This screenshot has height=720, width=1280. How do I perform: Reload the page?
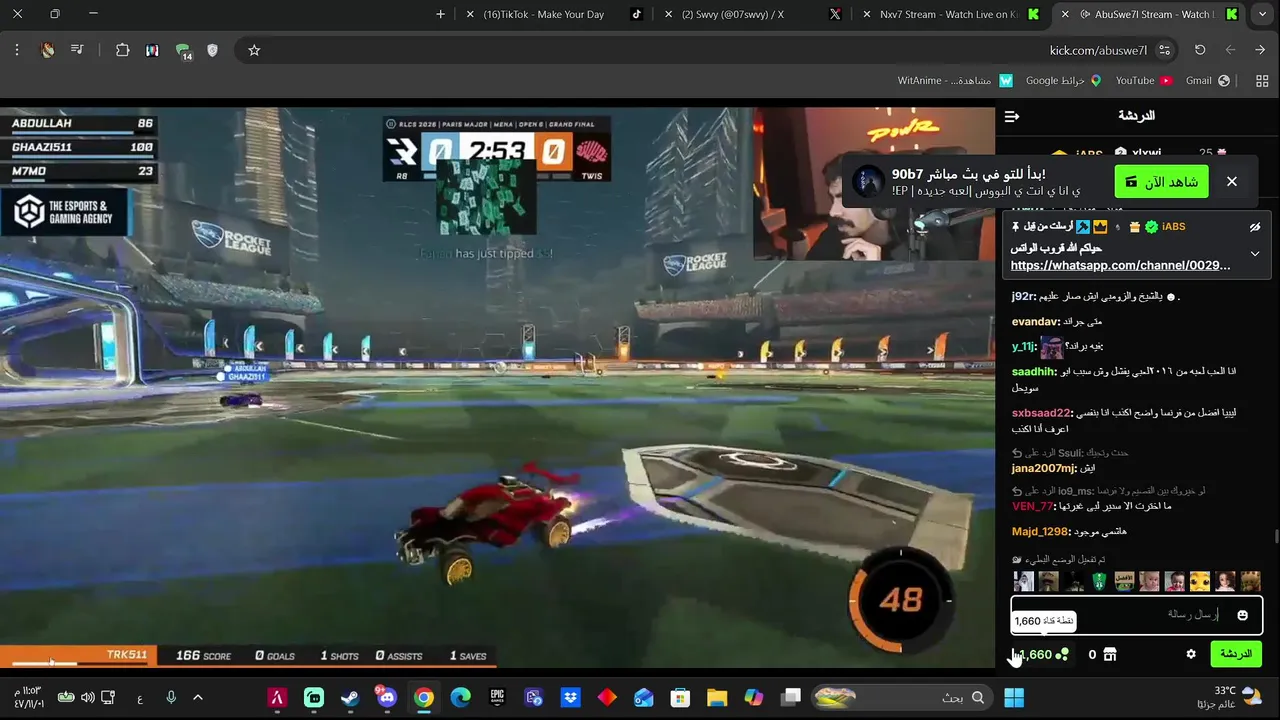coord(1200,50)
